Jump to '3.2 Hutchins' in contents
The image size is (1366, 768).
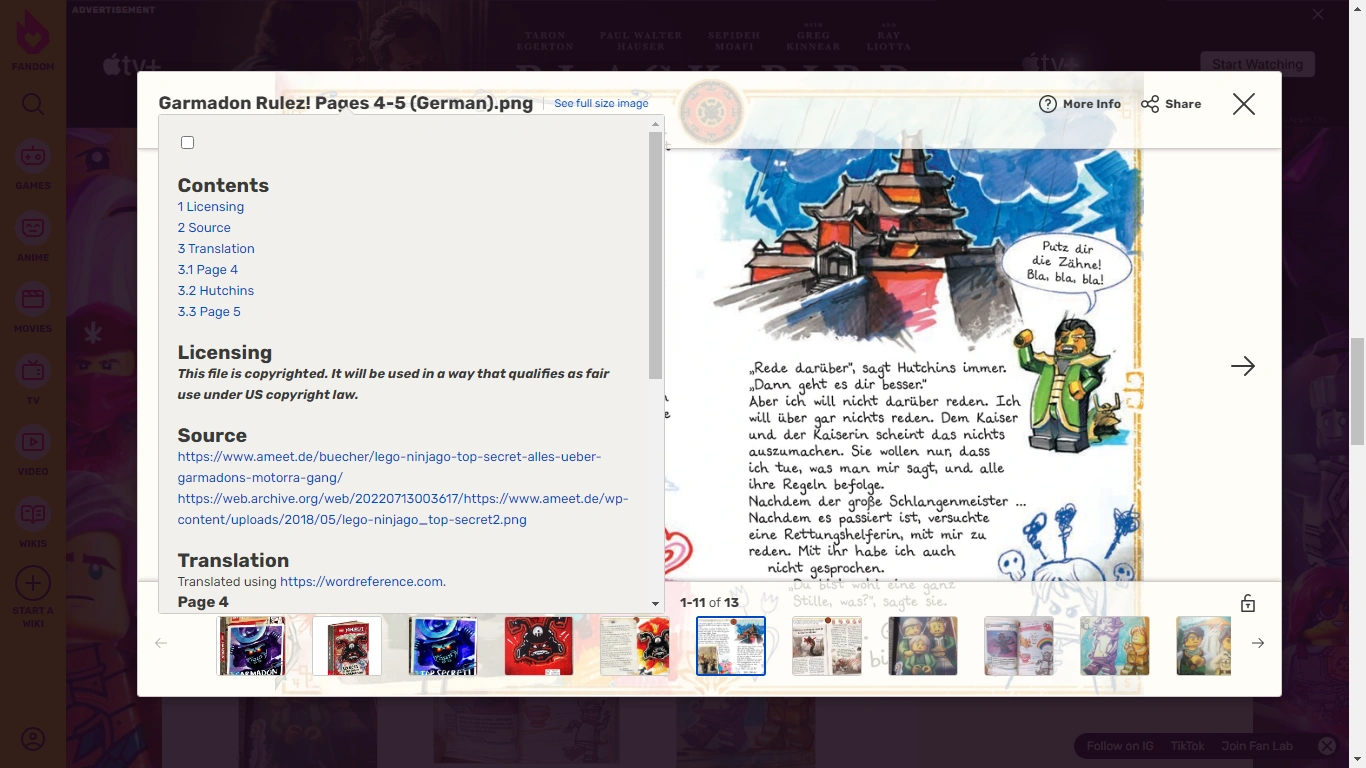pos(216,291)
